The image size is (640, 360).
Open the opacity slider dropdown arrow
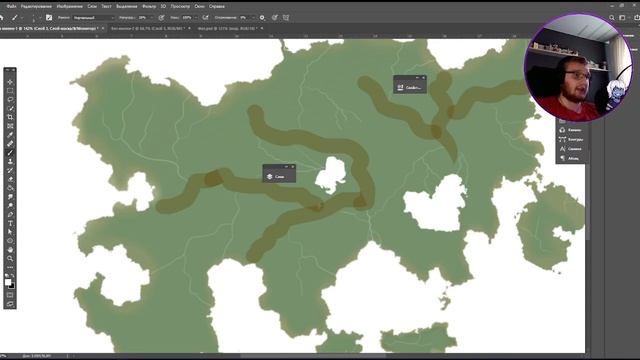click(x=151, y=18)
